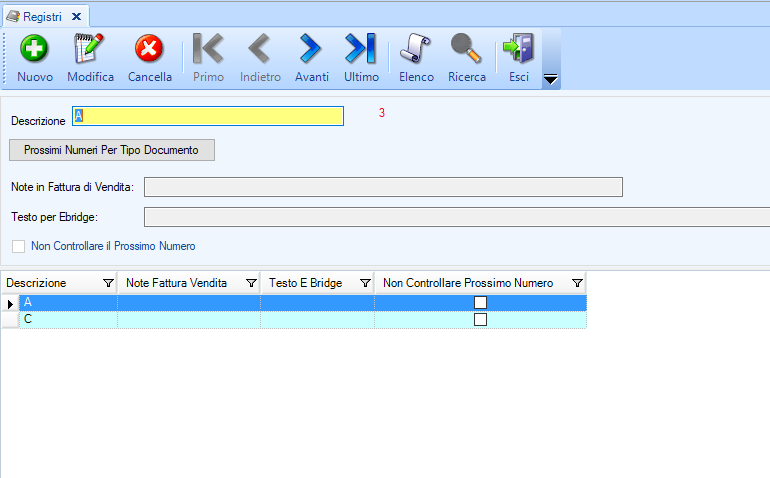Open the Elenco list view

tap(415, 49)
